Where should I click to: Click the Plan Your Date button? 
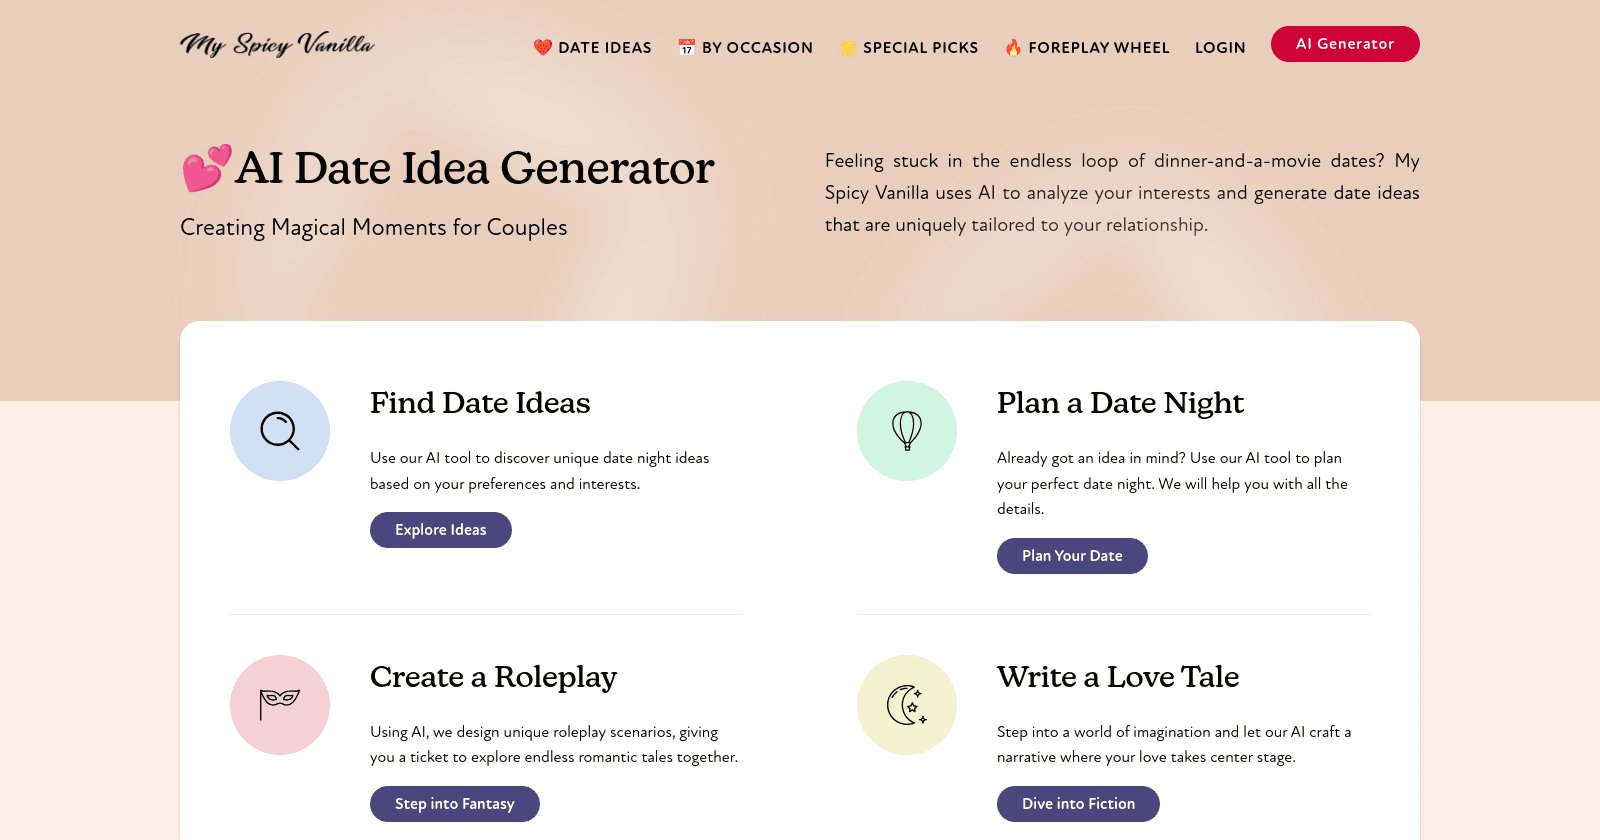point(1072,556)
